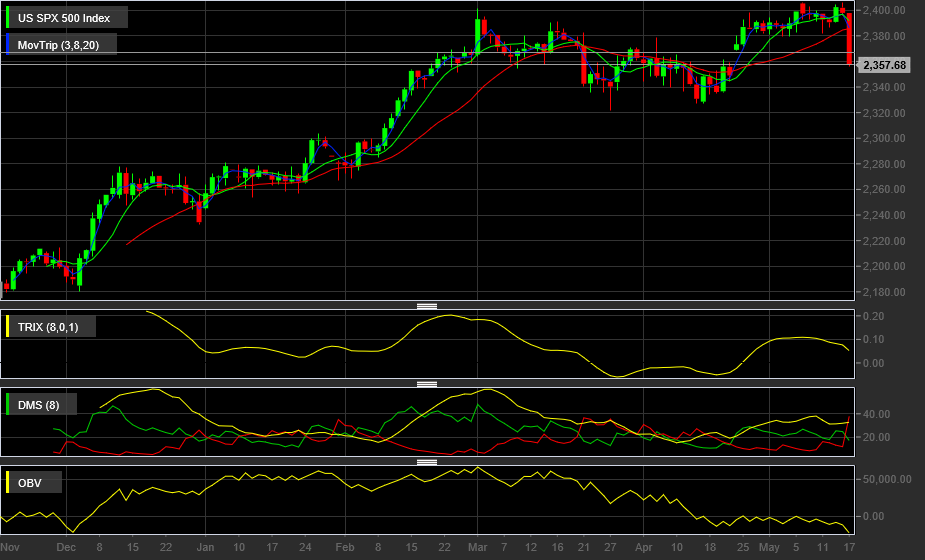The image size is (925, 560).
Task: Click the 2,200.00 price axis label
Action: click(x=884, y=266)
